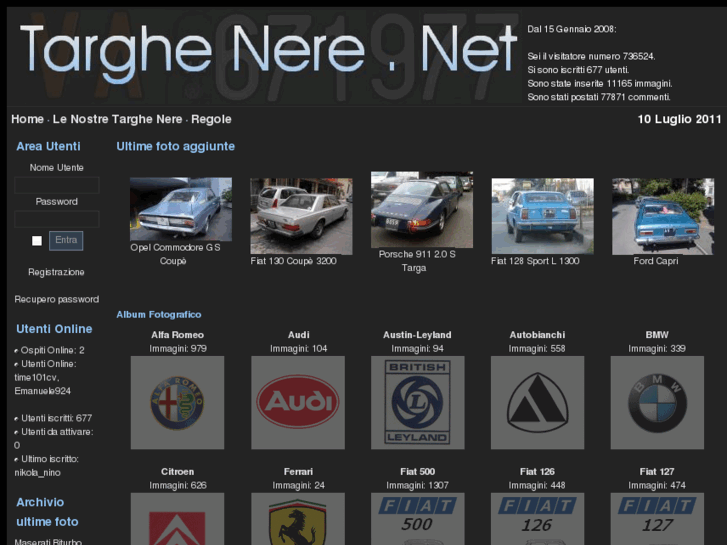Click the 'Opel Commodore GS Coupè' caption
This screenshot has height=545, width=727.
click(175, 254)
